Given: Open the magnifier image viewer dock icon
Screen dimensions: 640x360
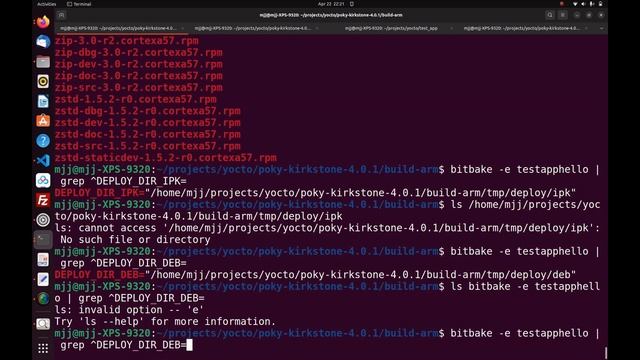Looking at the screenshot, I should click(x=43, y=324).
